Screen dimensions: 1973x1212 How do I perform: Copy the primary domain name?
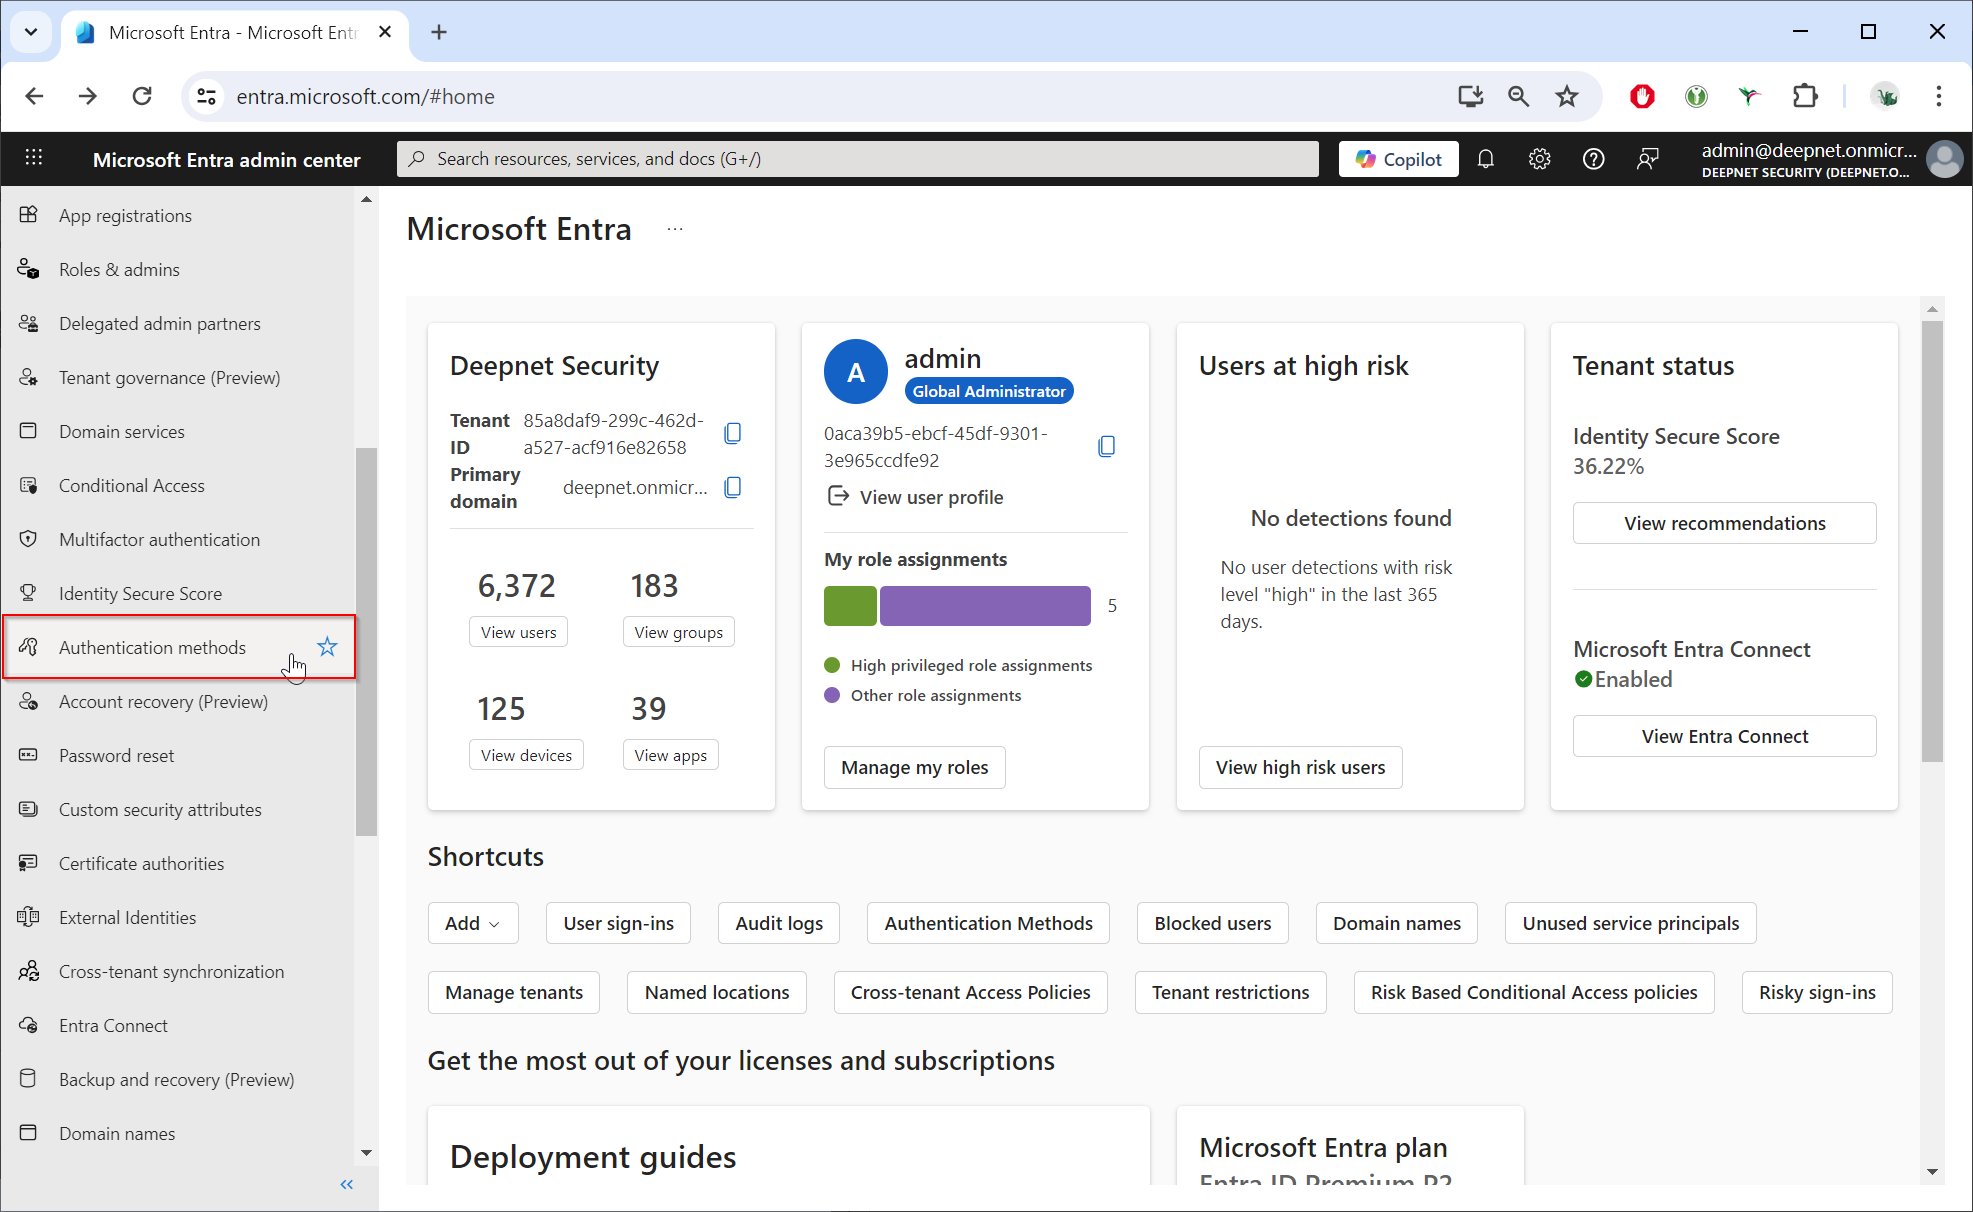[x=733, y=487]
